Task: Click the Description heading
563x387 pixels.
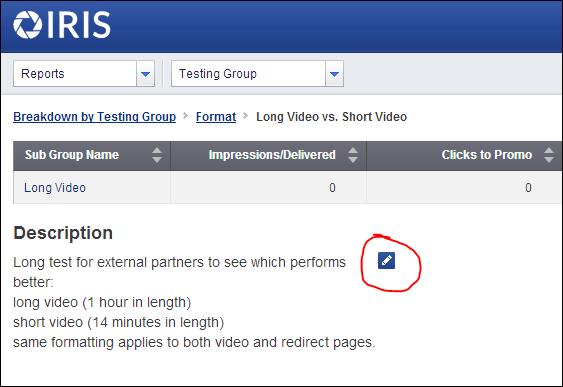Action: [63, 233]
